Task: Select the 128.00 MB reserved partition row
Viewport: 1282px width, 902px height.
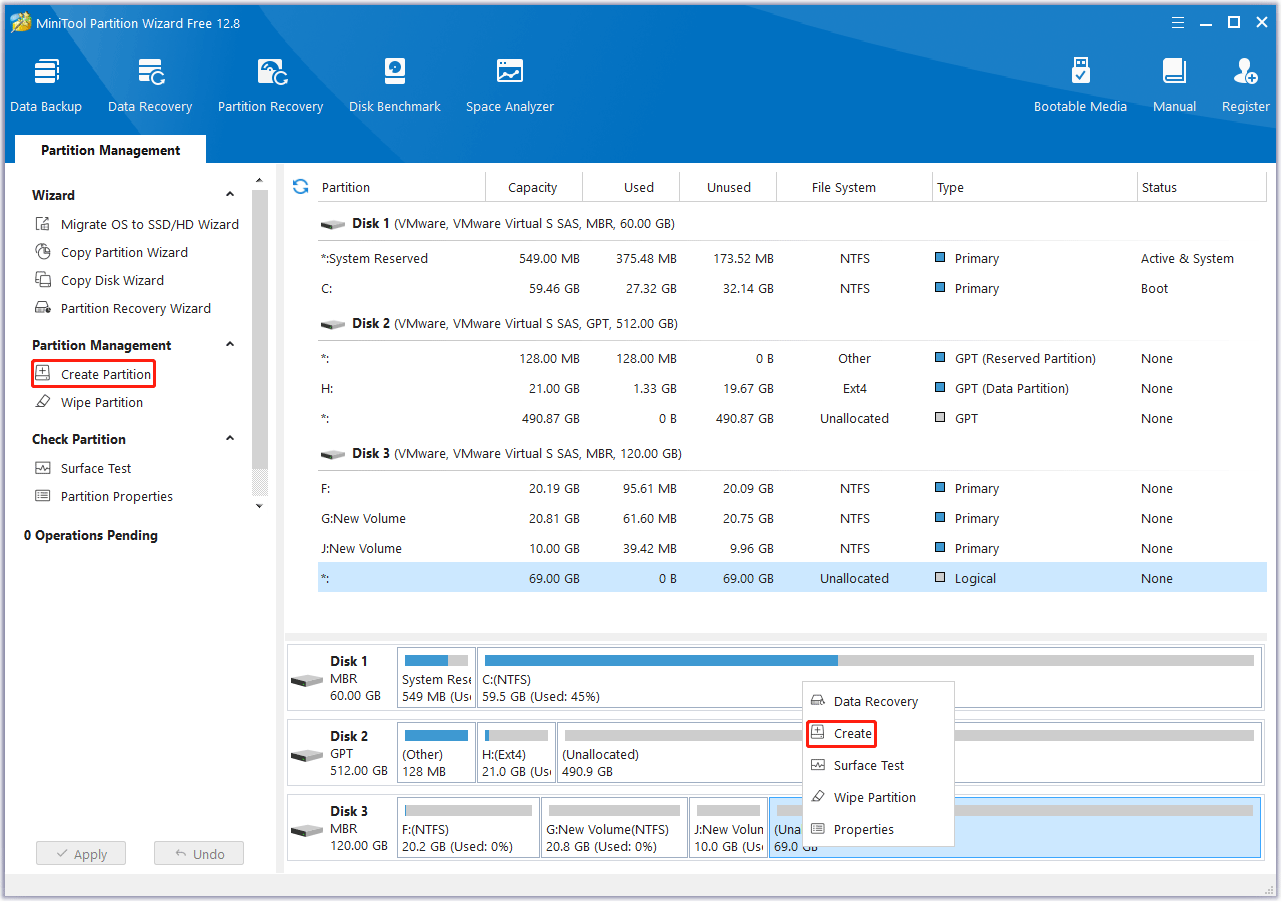Action: pyautogui.click(x=792, y=358)
